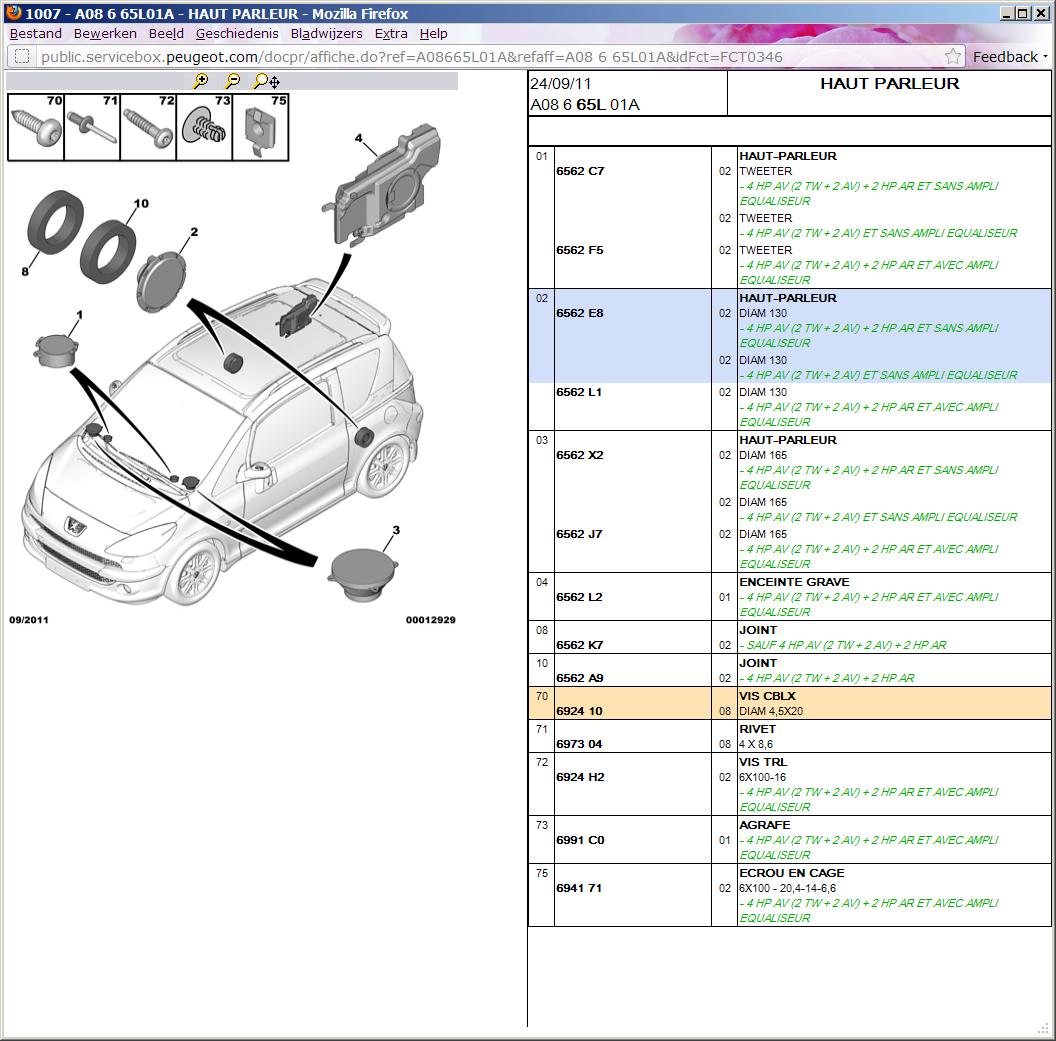Viewport: 1056px width, 1041px height.
Task: Click the 6X100-16 screw size
Action: pyautogui.click(x=762, y=777)
